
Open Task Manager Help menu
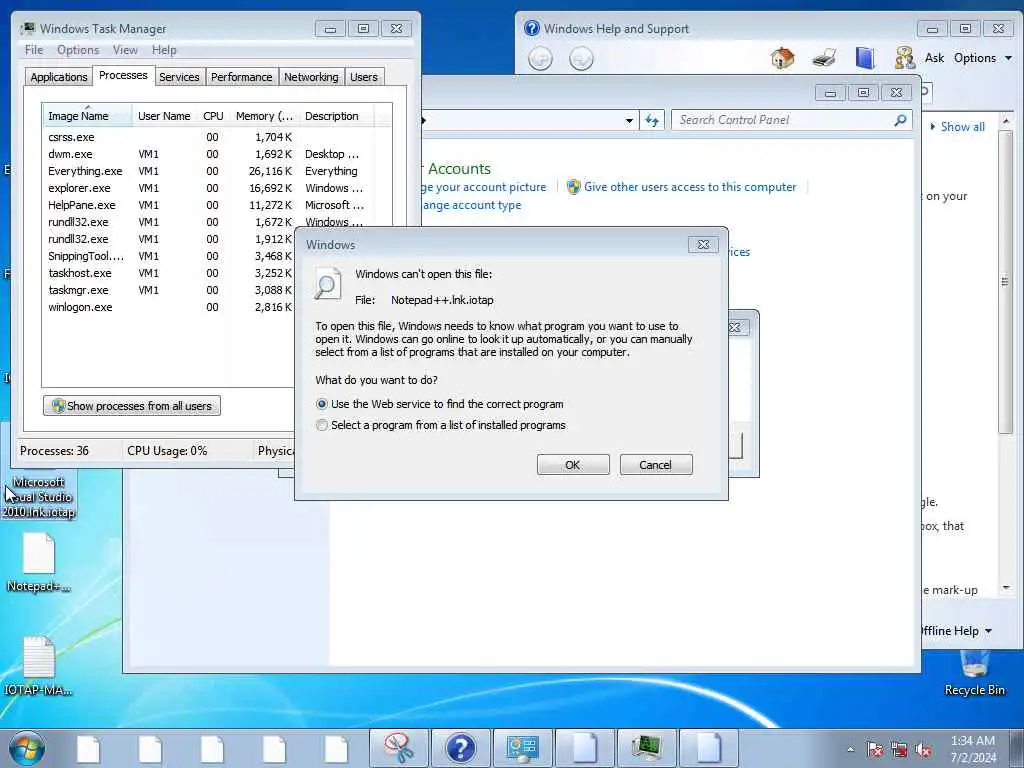(164, 50)
